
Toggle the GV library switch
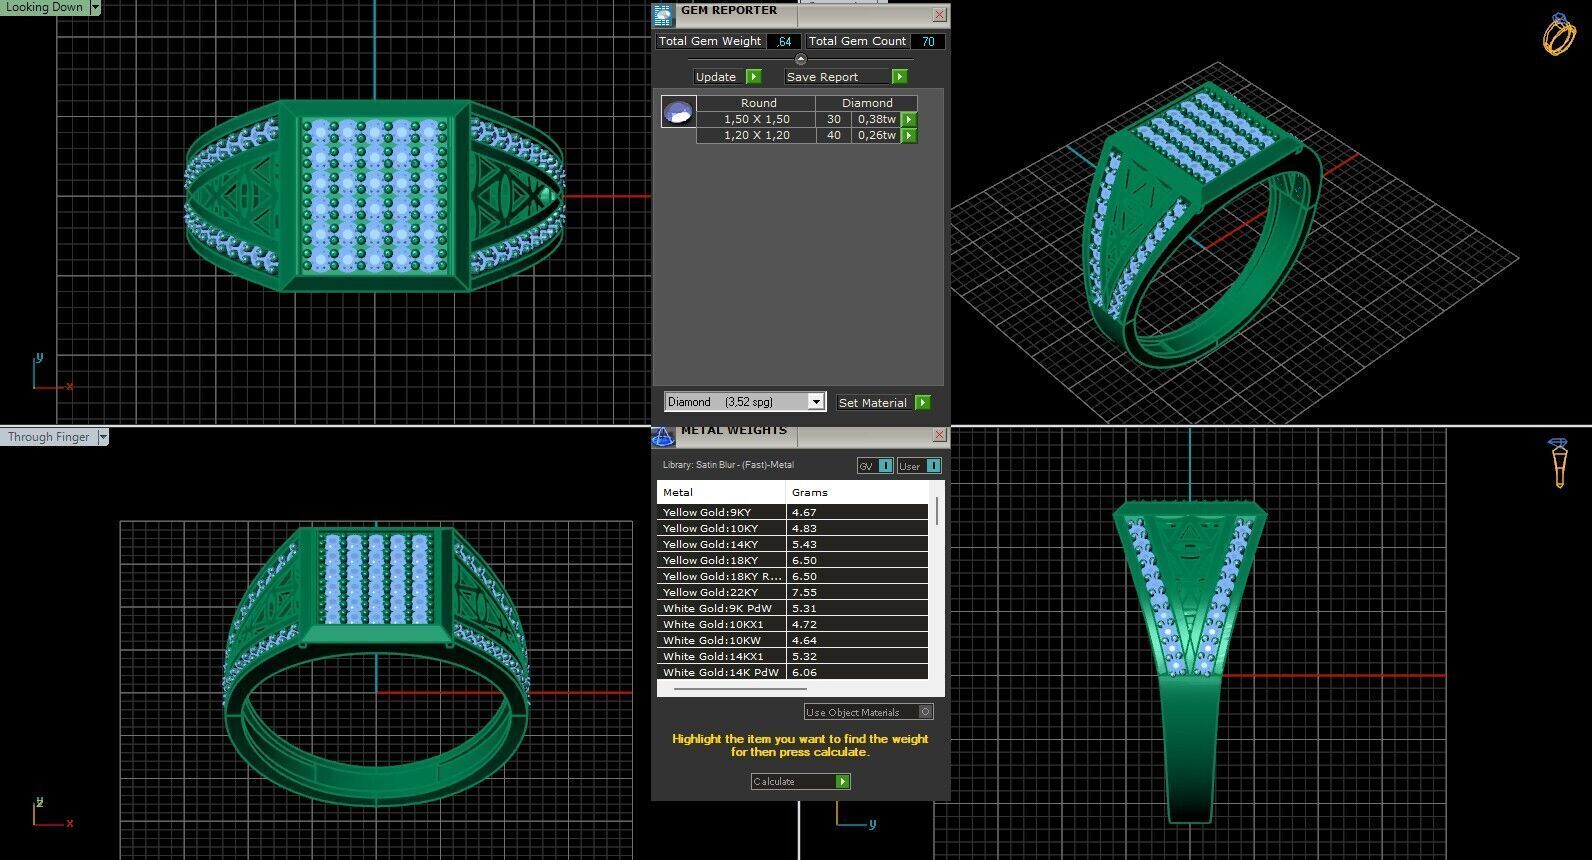(x=875, y=466)
